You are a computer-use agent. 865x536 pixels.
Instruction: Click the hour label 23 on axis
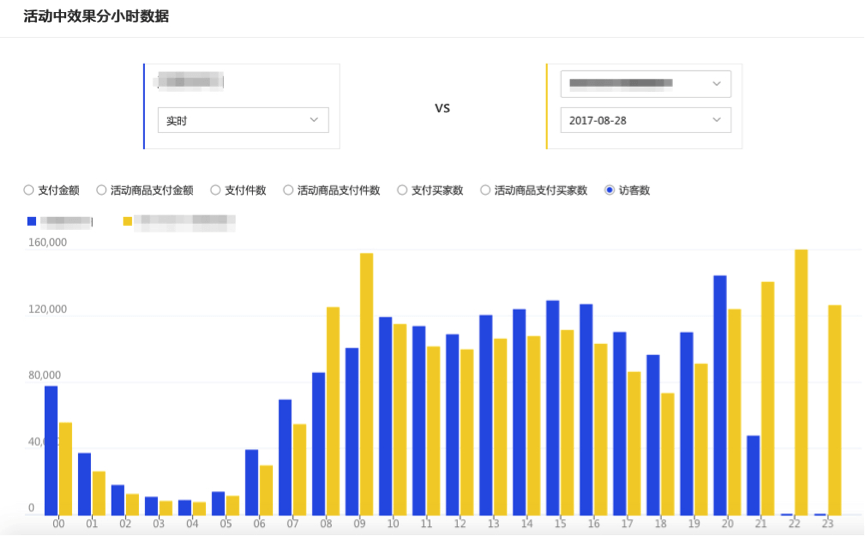pos(827,524)
